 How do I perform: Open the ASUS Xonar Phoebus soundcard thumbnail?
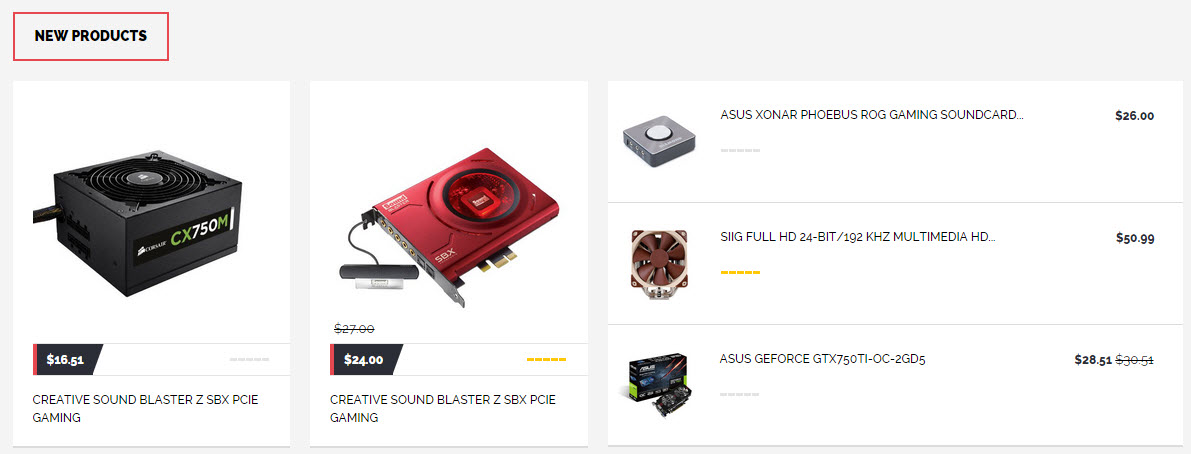point(659,142)
